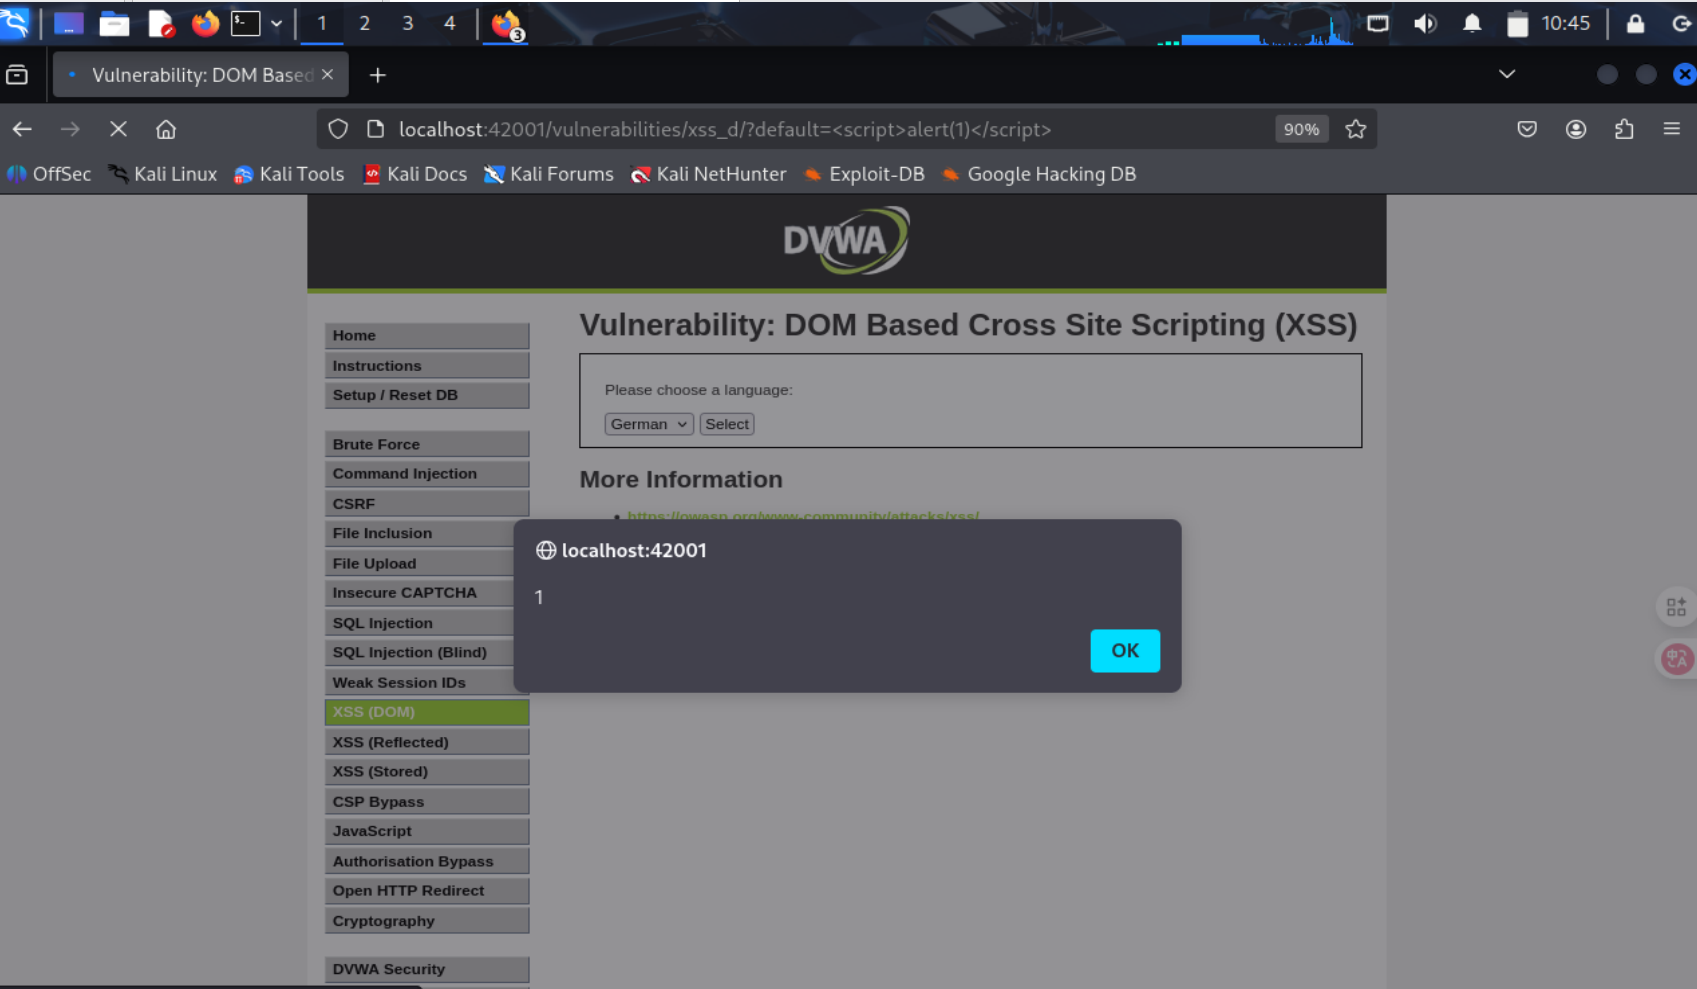Screen dimensions: 1697x989
Task: Click the Firefox taskbar window button
Action: [507, 24]
